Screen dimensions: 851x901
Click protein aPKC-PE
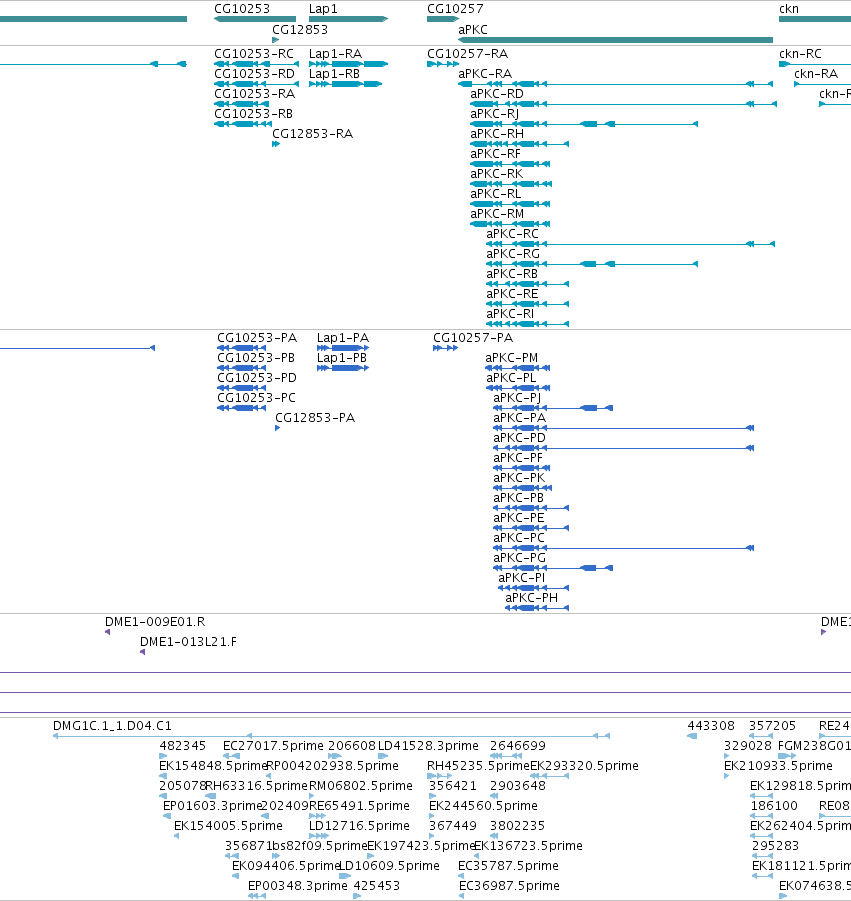(x=518, y=518)
